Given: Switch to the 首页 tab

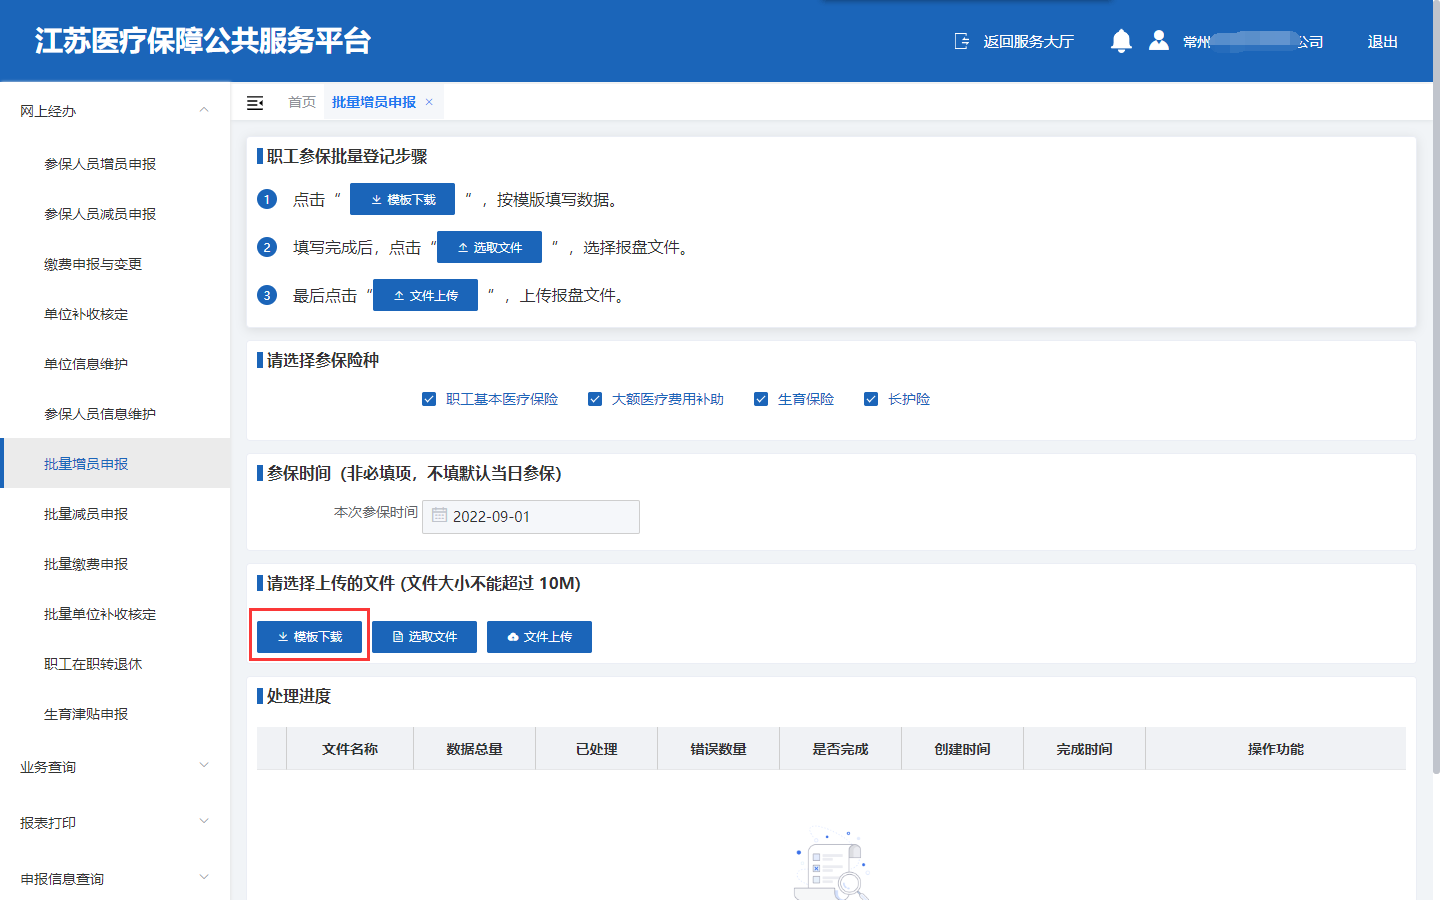Looking at the screenshot, I should 301,102.
